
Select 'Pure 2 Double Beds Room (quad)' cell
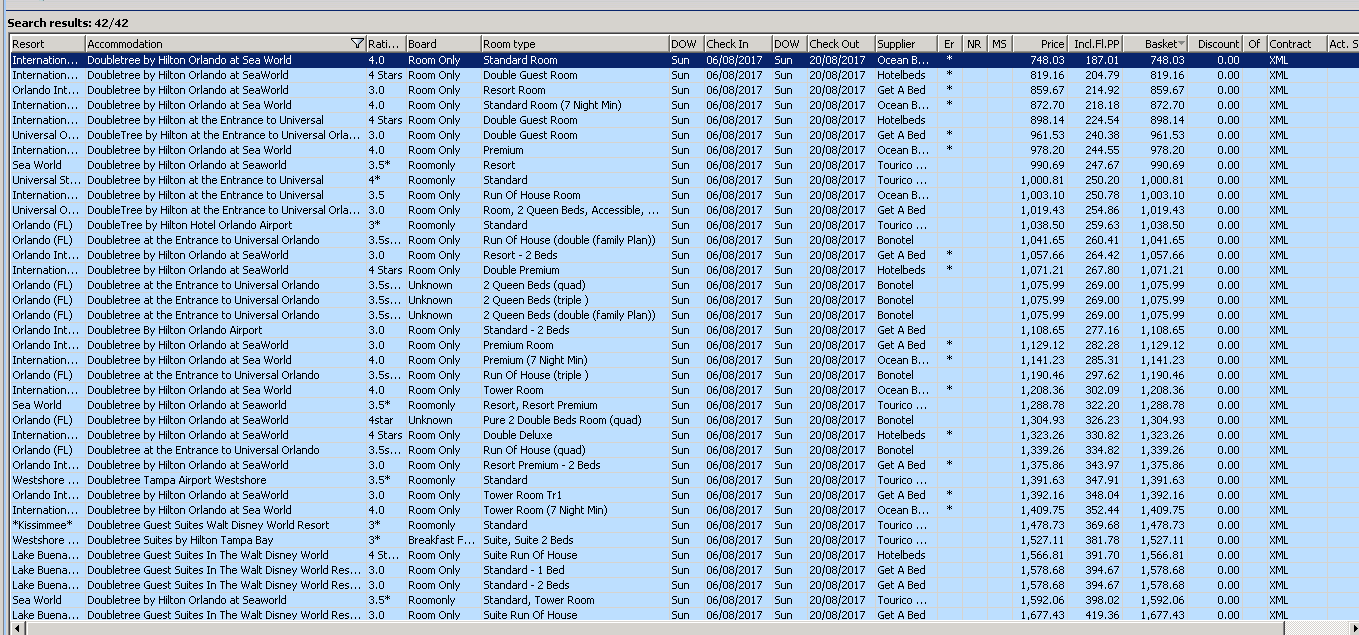(x=574, y=420)
